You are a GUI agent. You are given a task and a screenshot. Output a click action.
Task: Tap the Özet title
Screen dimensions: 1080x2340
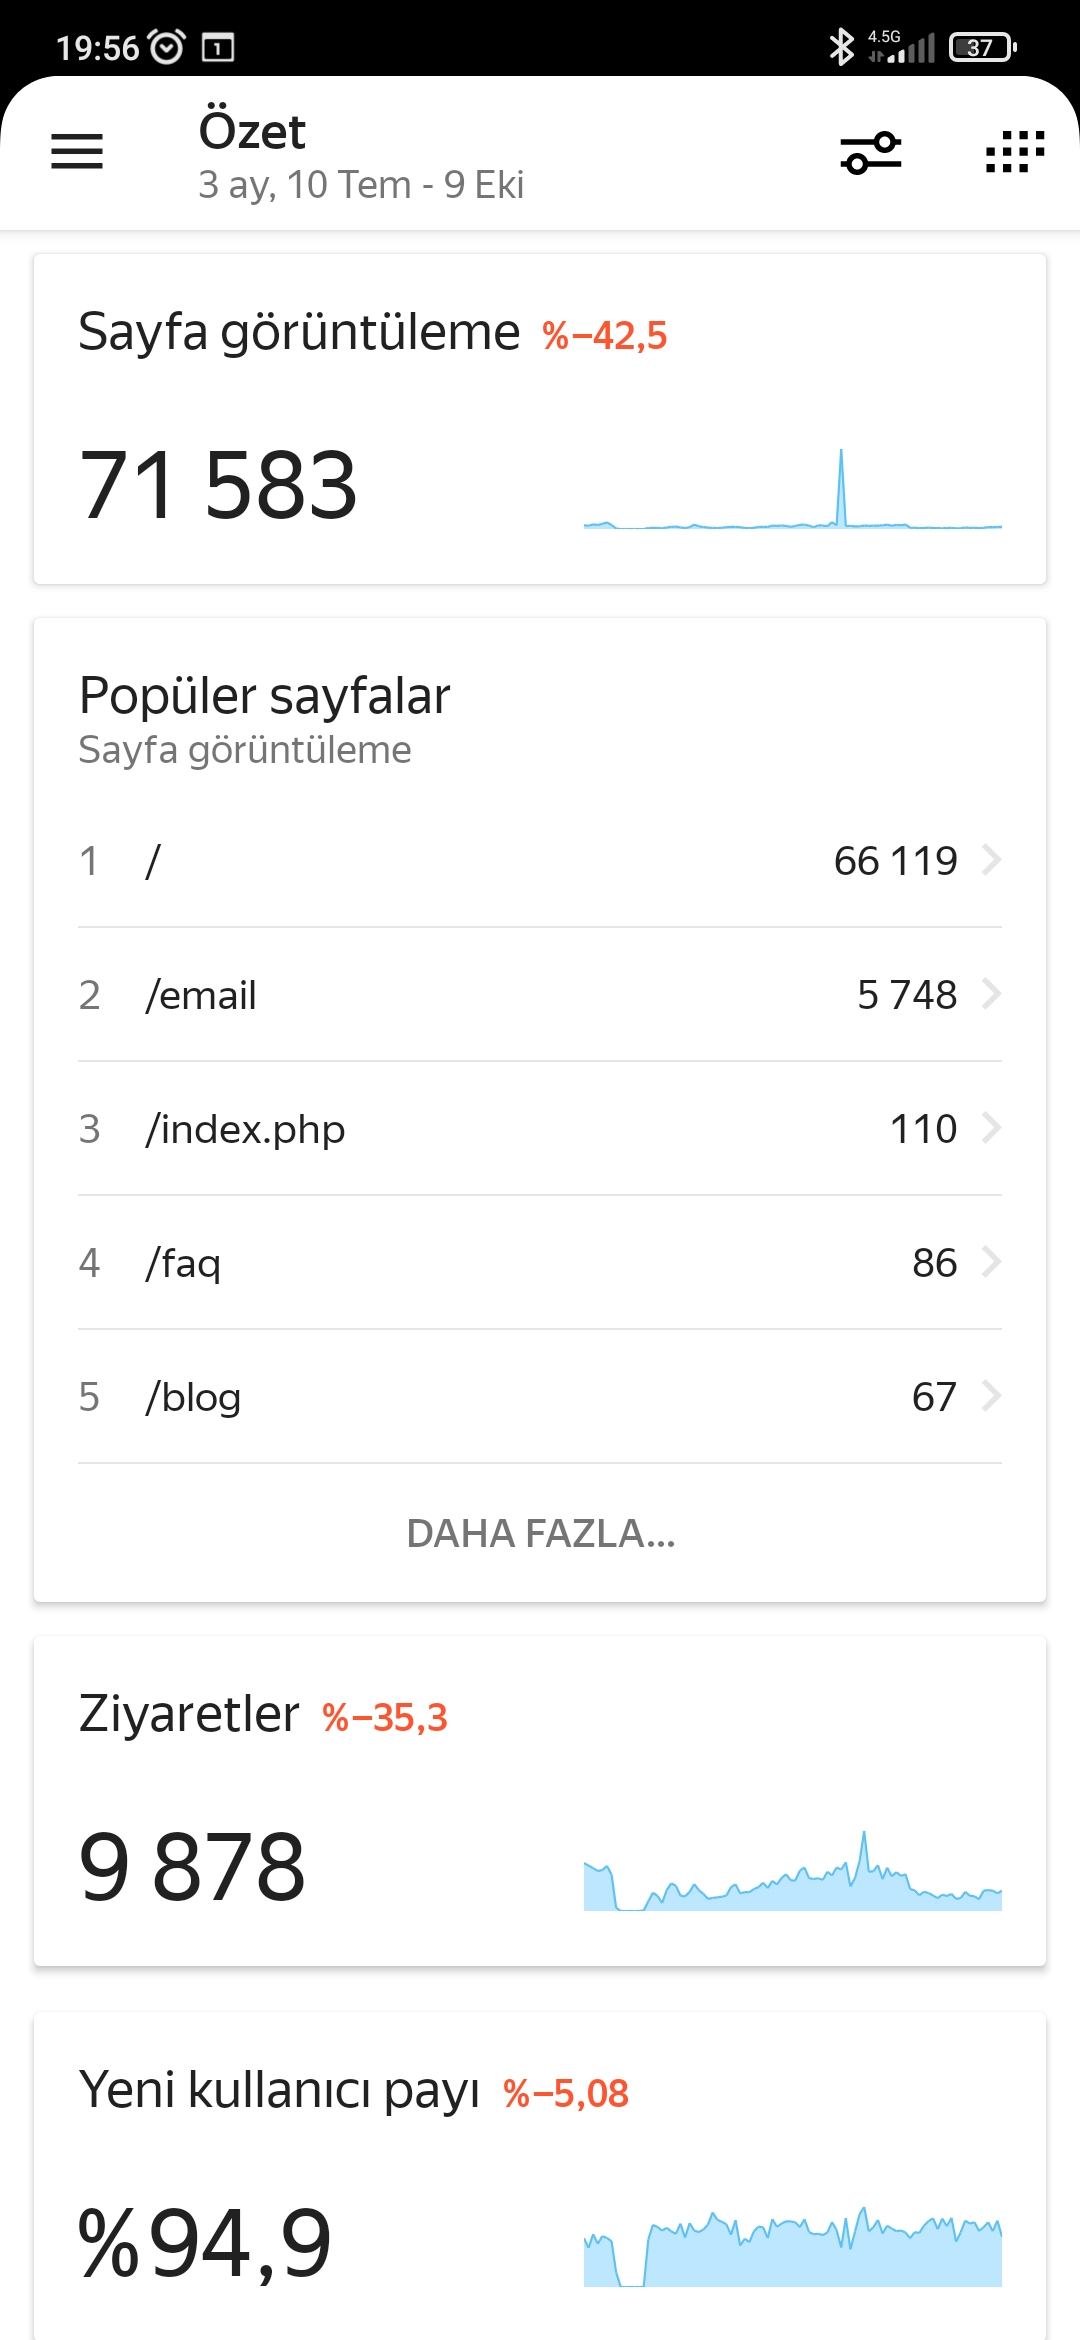click(x=252, y=131)
